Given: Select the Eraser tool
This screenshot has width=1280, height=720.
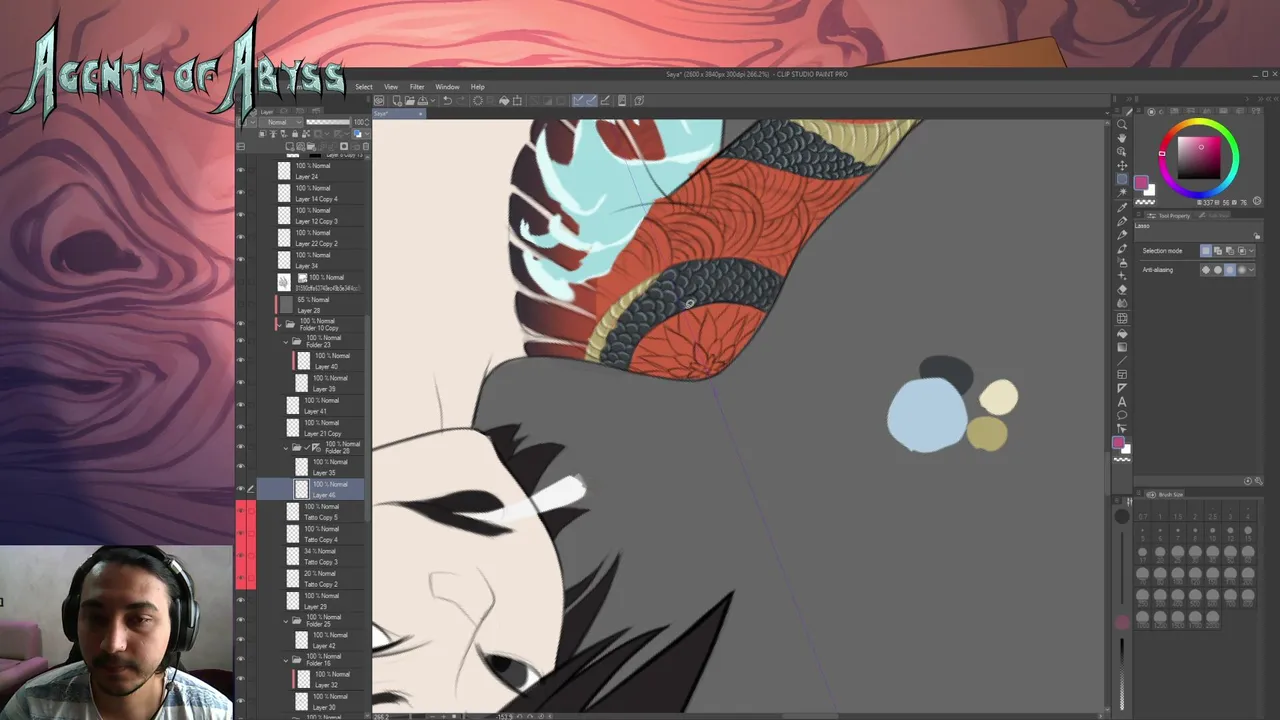Looking at the screenshot, I should 1122,289.
